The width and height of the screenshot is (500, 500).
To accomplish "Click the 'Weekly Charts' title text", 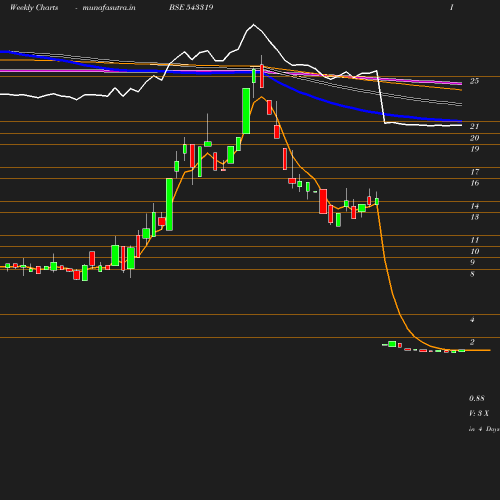I will 34,7.
